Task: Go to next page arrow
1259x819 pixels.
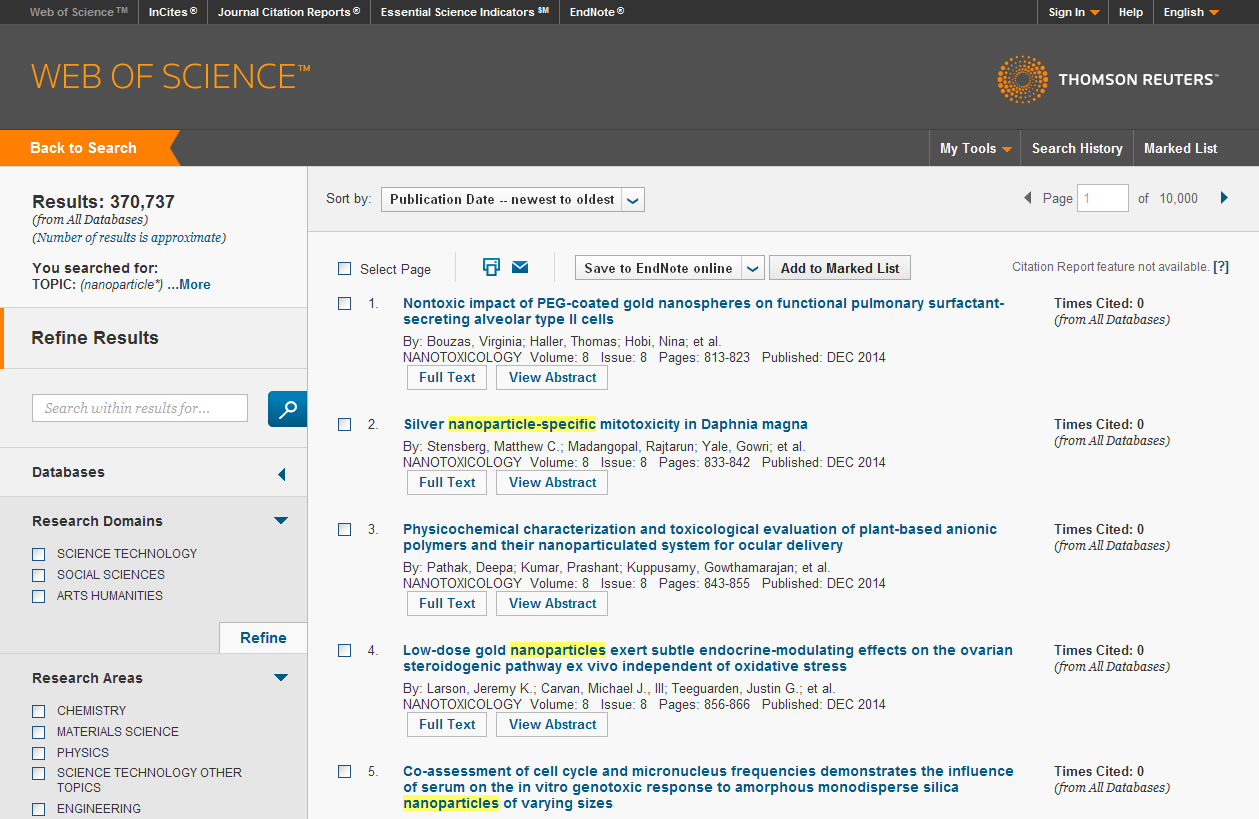Action: [1224, 198]
